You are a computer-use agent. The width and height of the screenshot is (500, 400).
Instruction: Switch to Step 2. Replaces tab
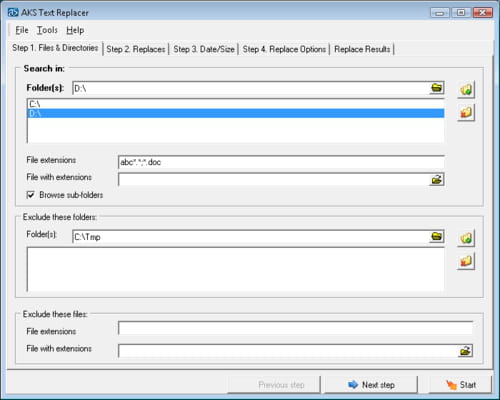[136, 49]
